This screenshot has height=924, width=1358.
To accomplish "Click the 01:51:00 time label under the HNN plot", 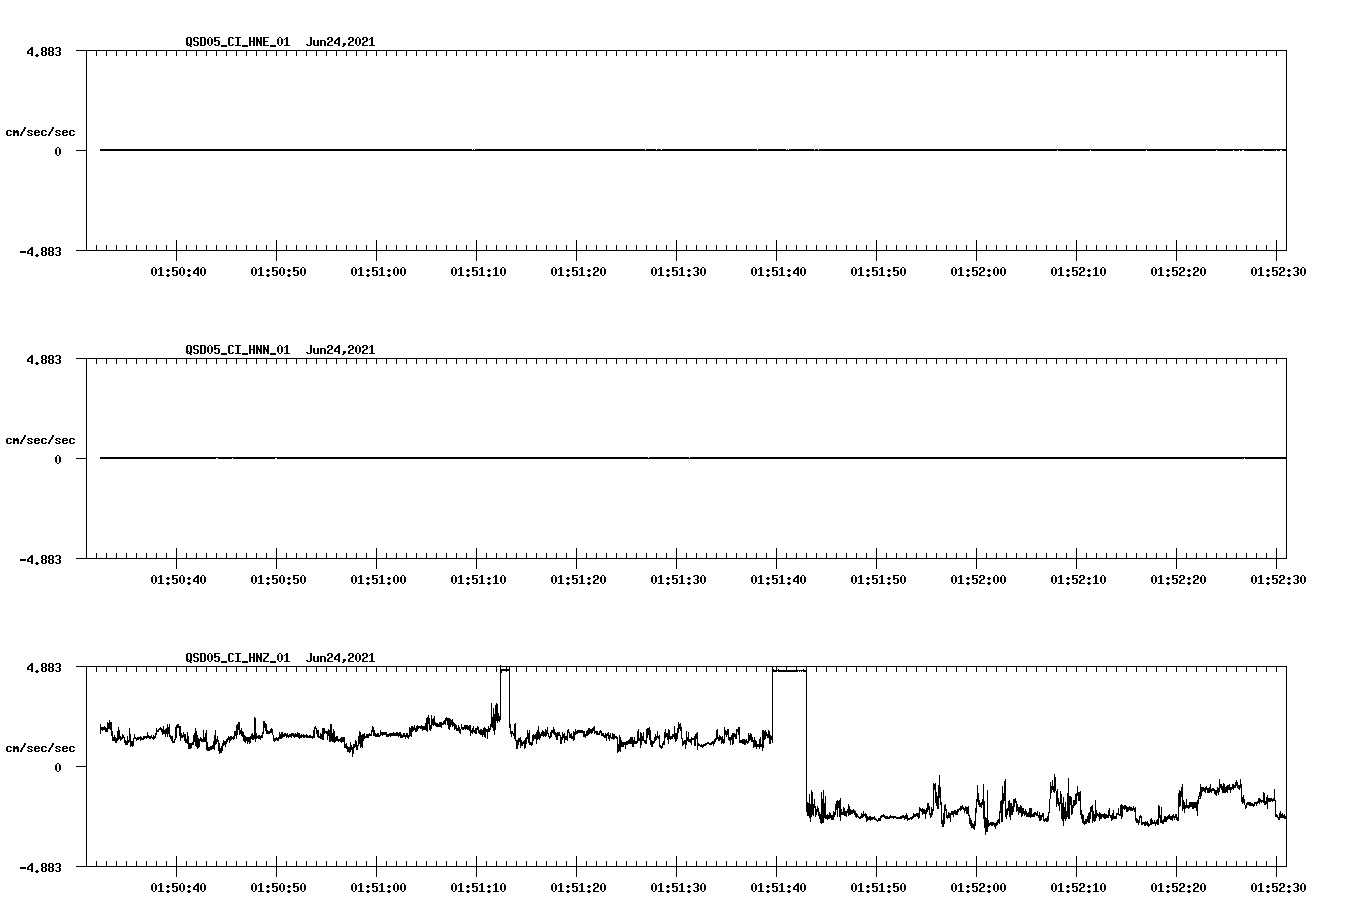I will pyautogui.click(x=378, y=579).
